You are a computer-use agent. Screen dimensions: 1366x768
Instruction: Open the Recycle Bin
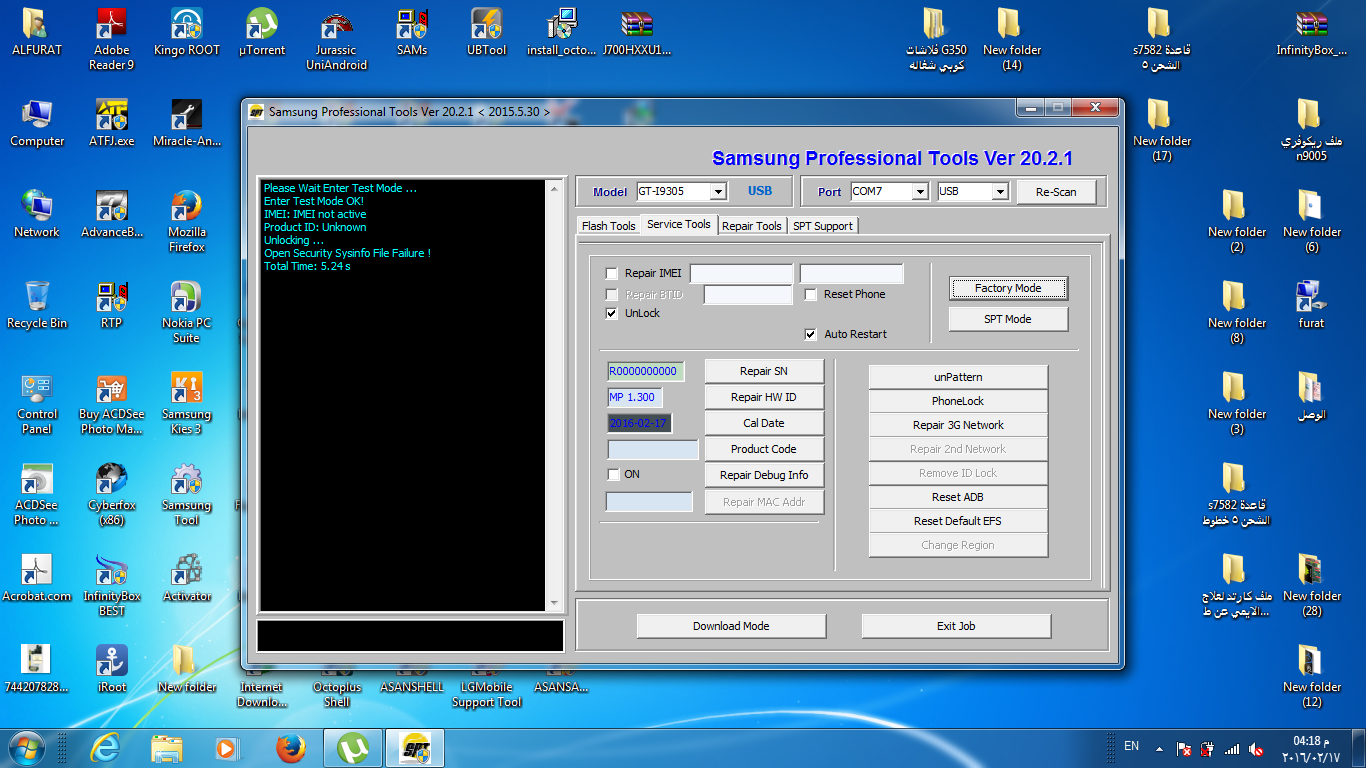click(x=37, y=304)
